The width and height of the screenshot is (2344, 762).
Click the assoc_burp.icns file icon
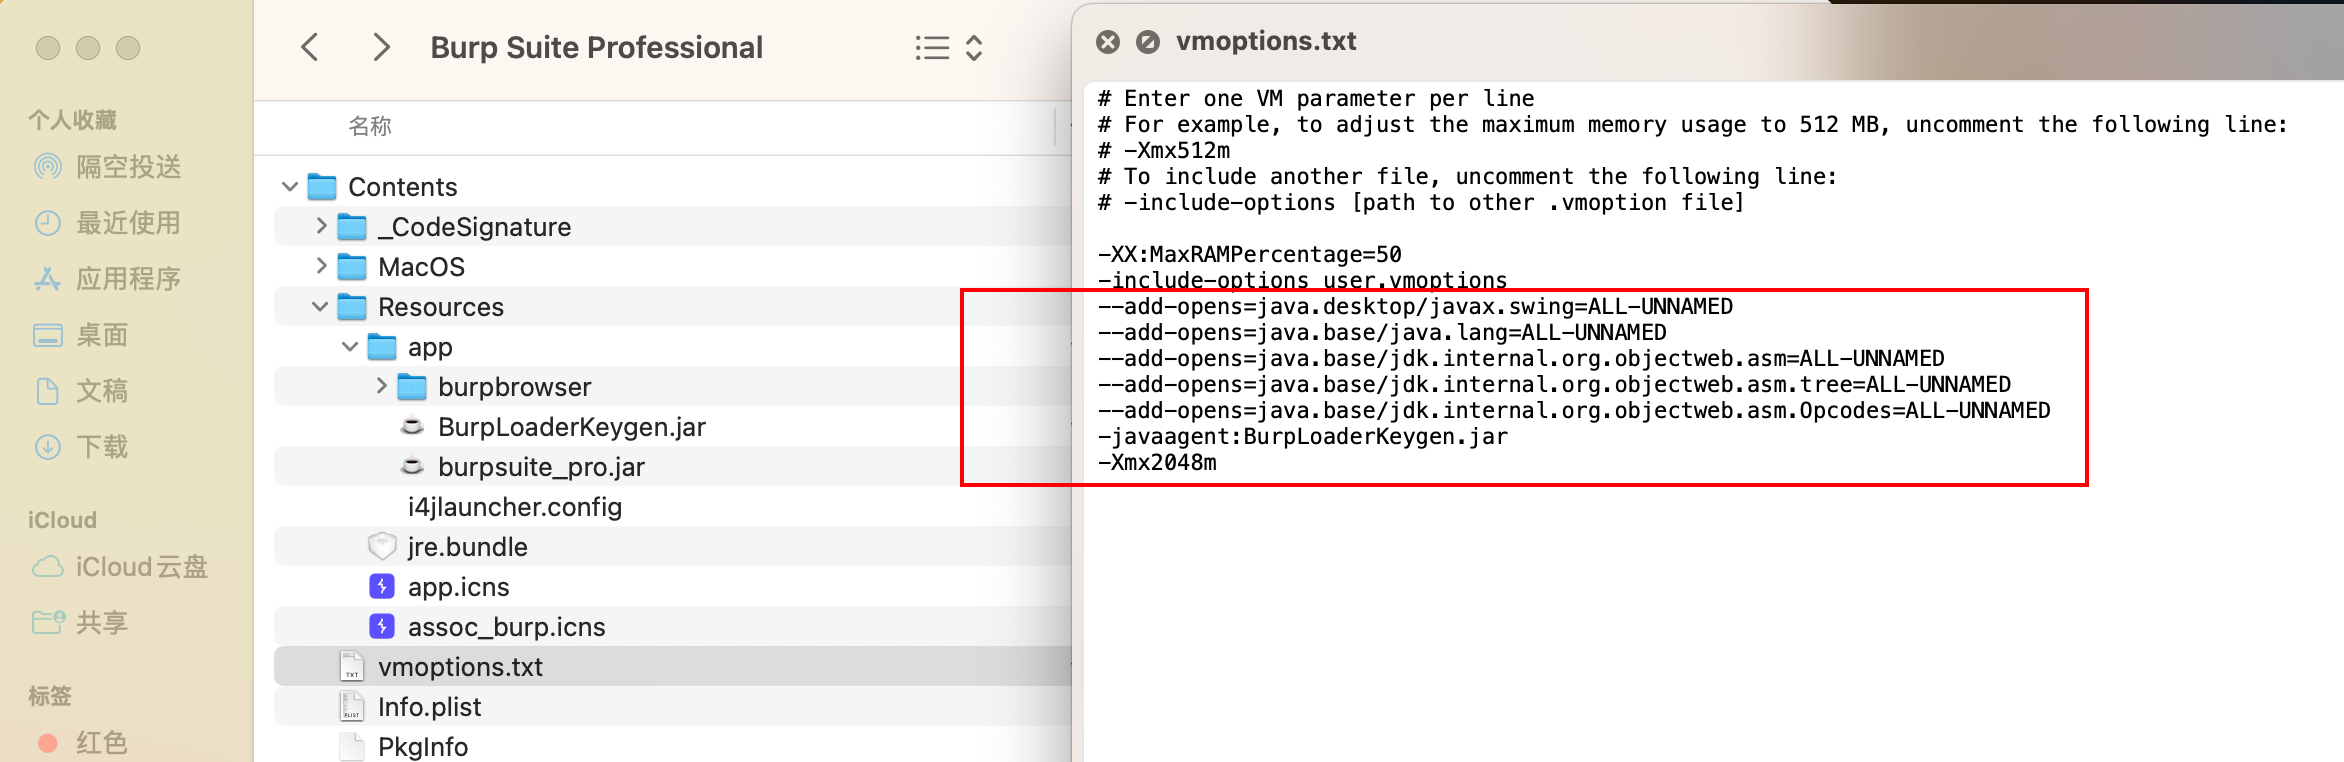point(382,626)
